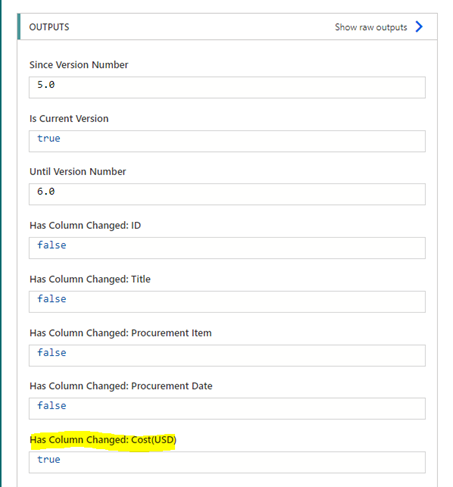Image resolution: width=453 pixels, height=487 pixels.
Task: Select the OUTPUTS section header
Action: (49, 27)
